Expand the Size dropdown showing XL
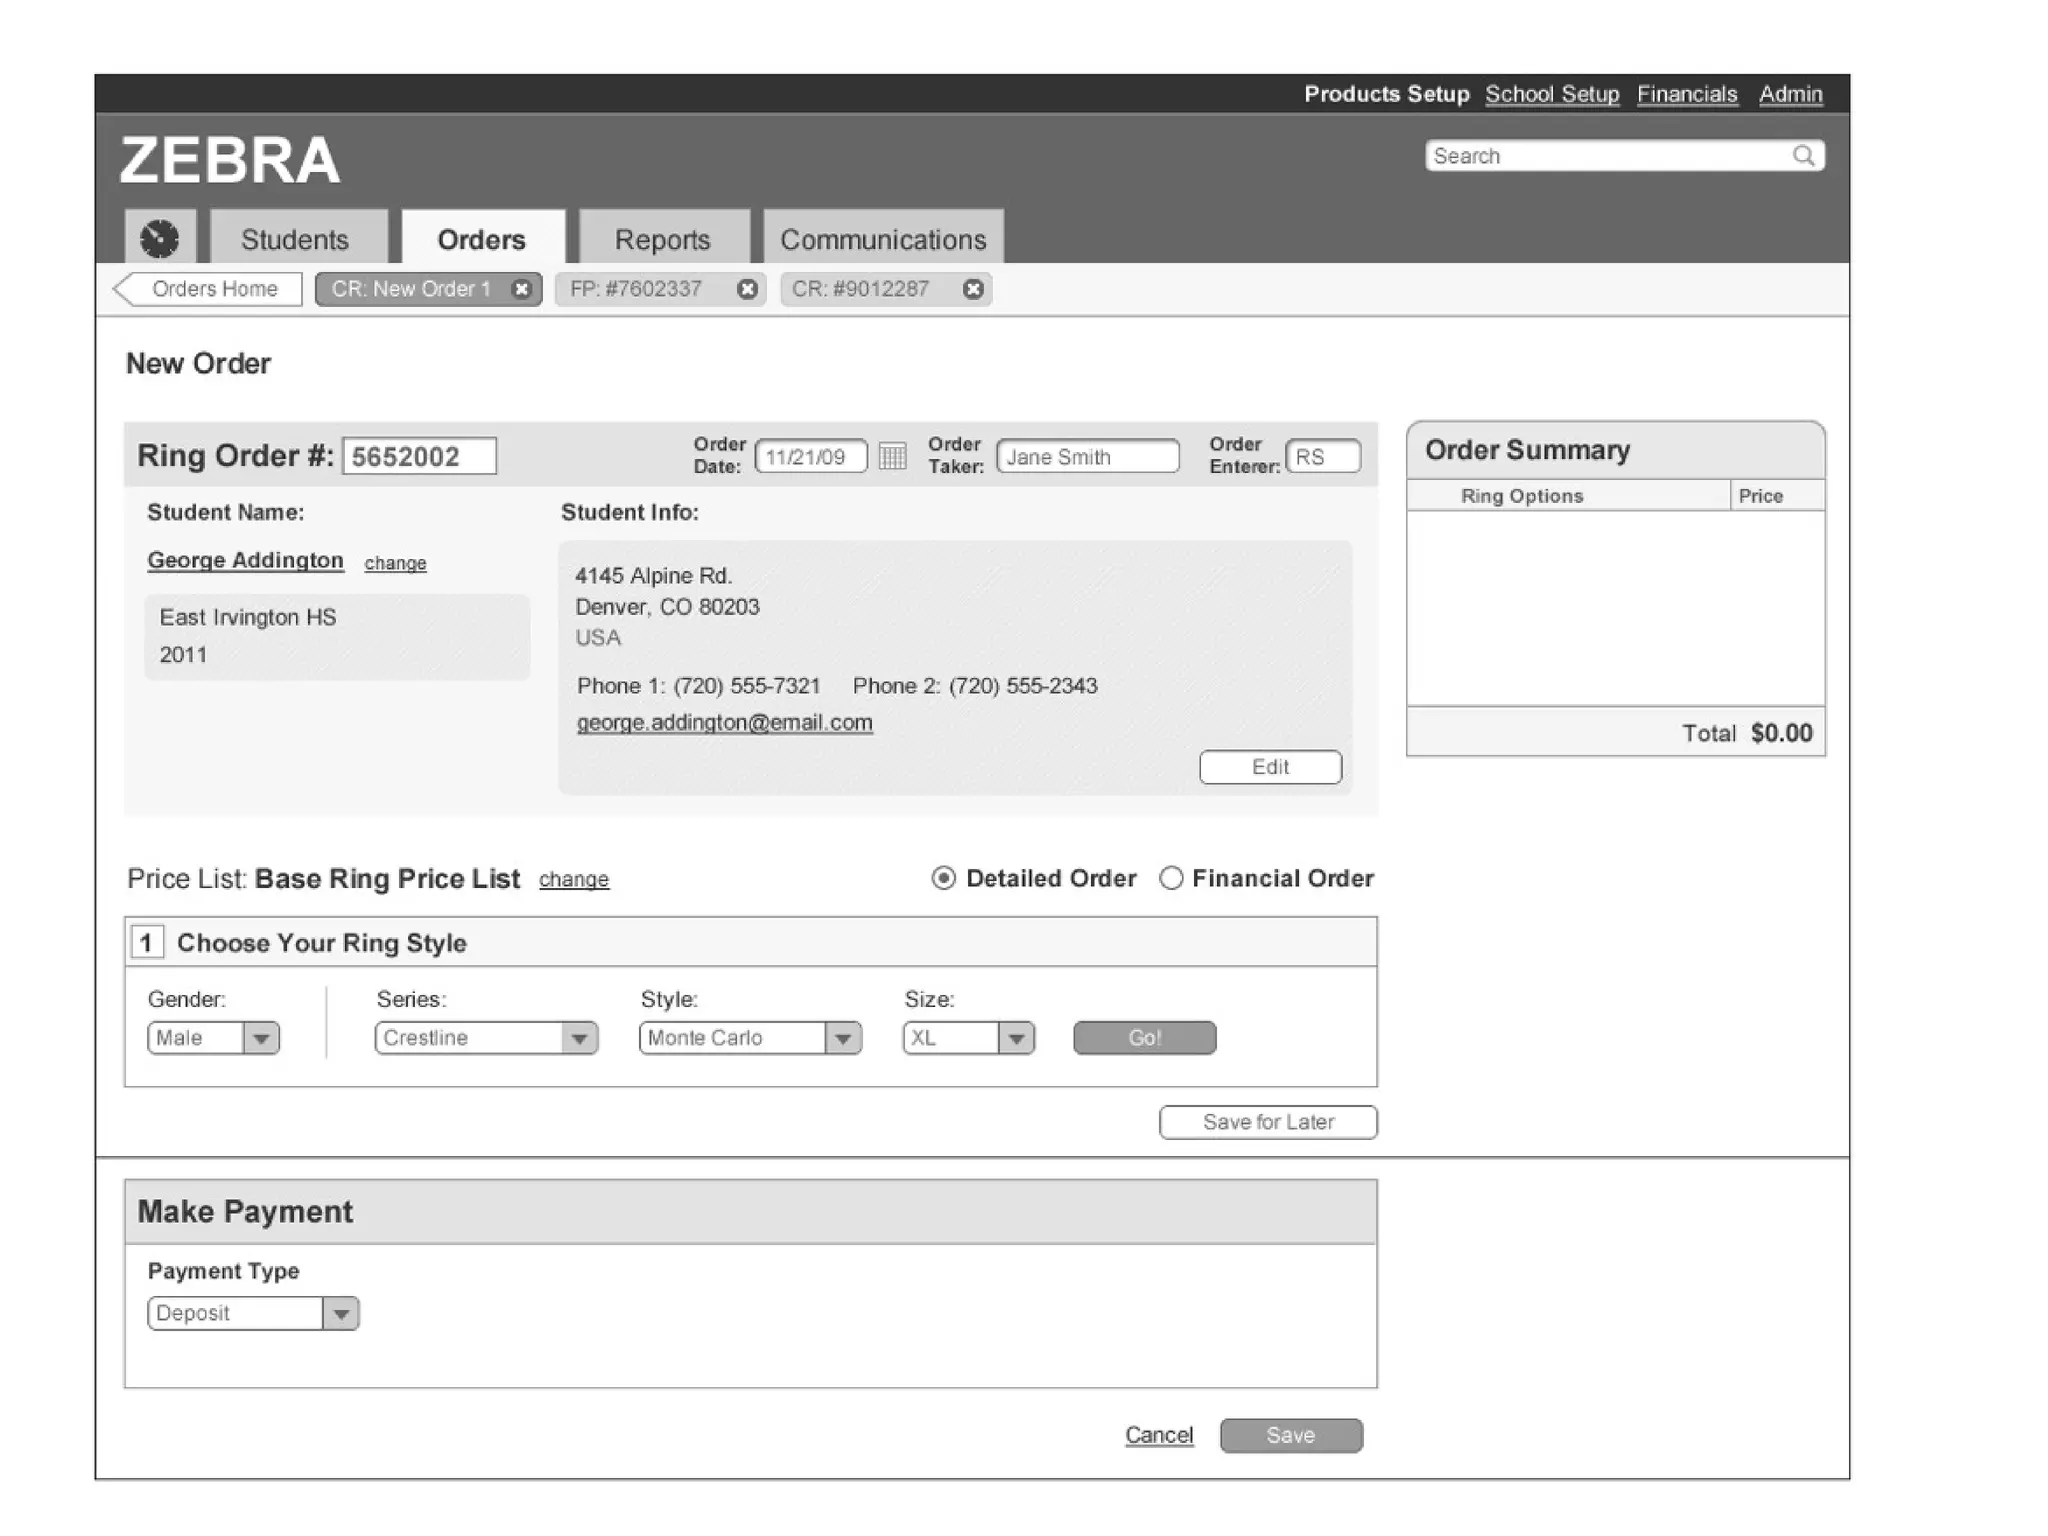 [x=1016, y=1038]
